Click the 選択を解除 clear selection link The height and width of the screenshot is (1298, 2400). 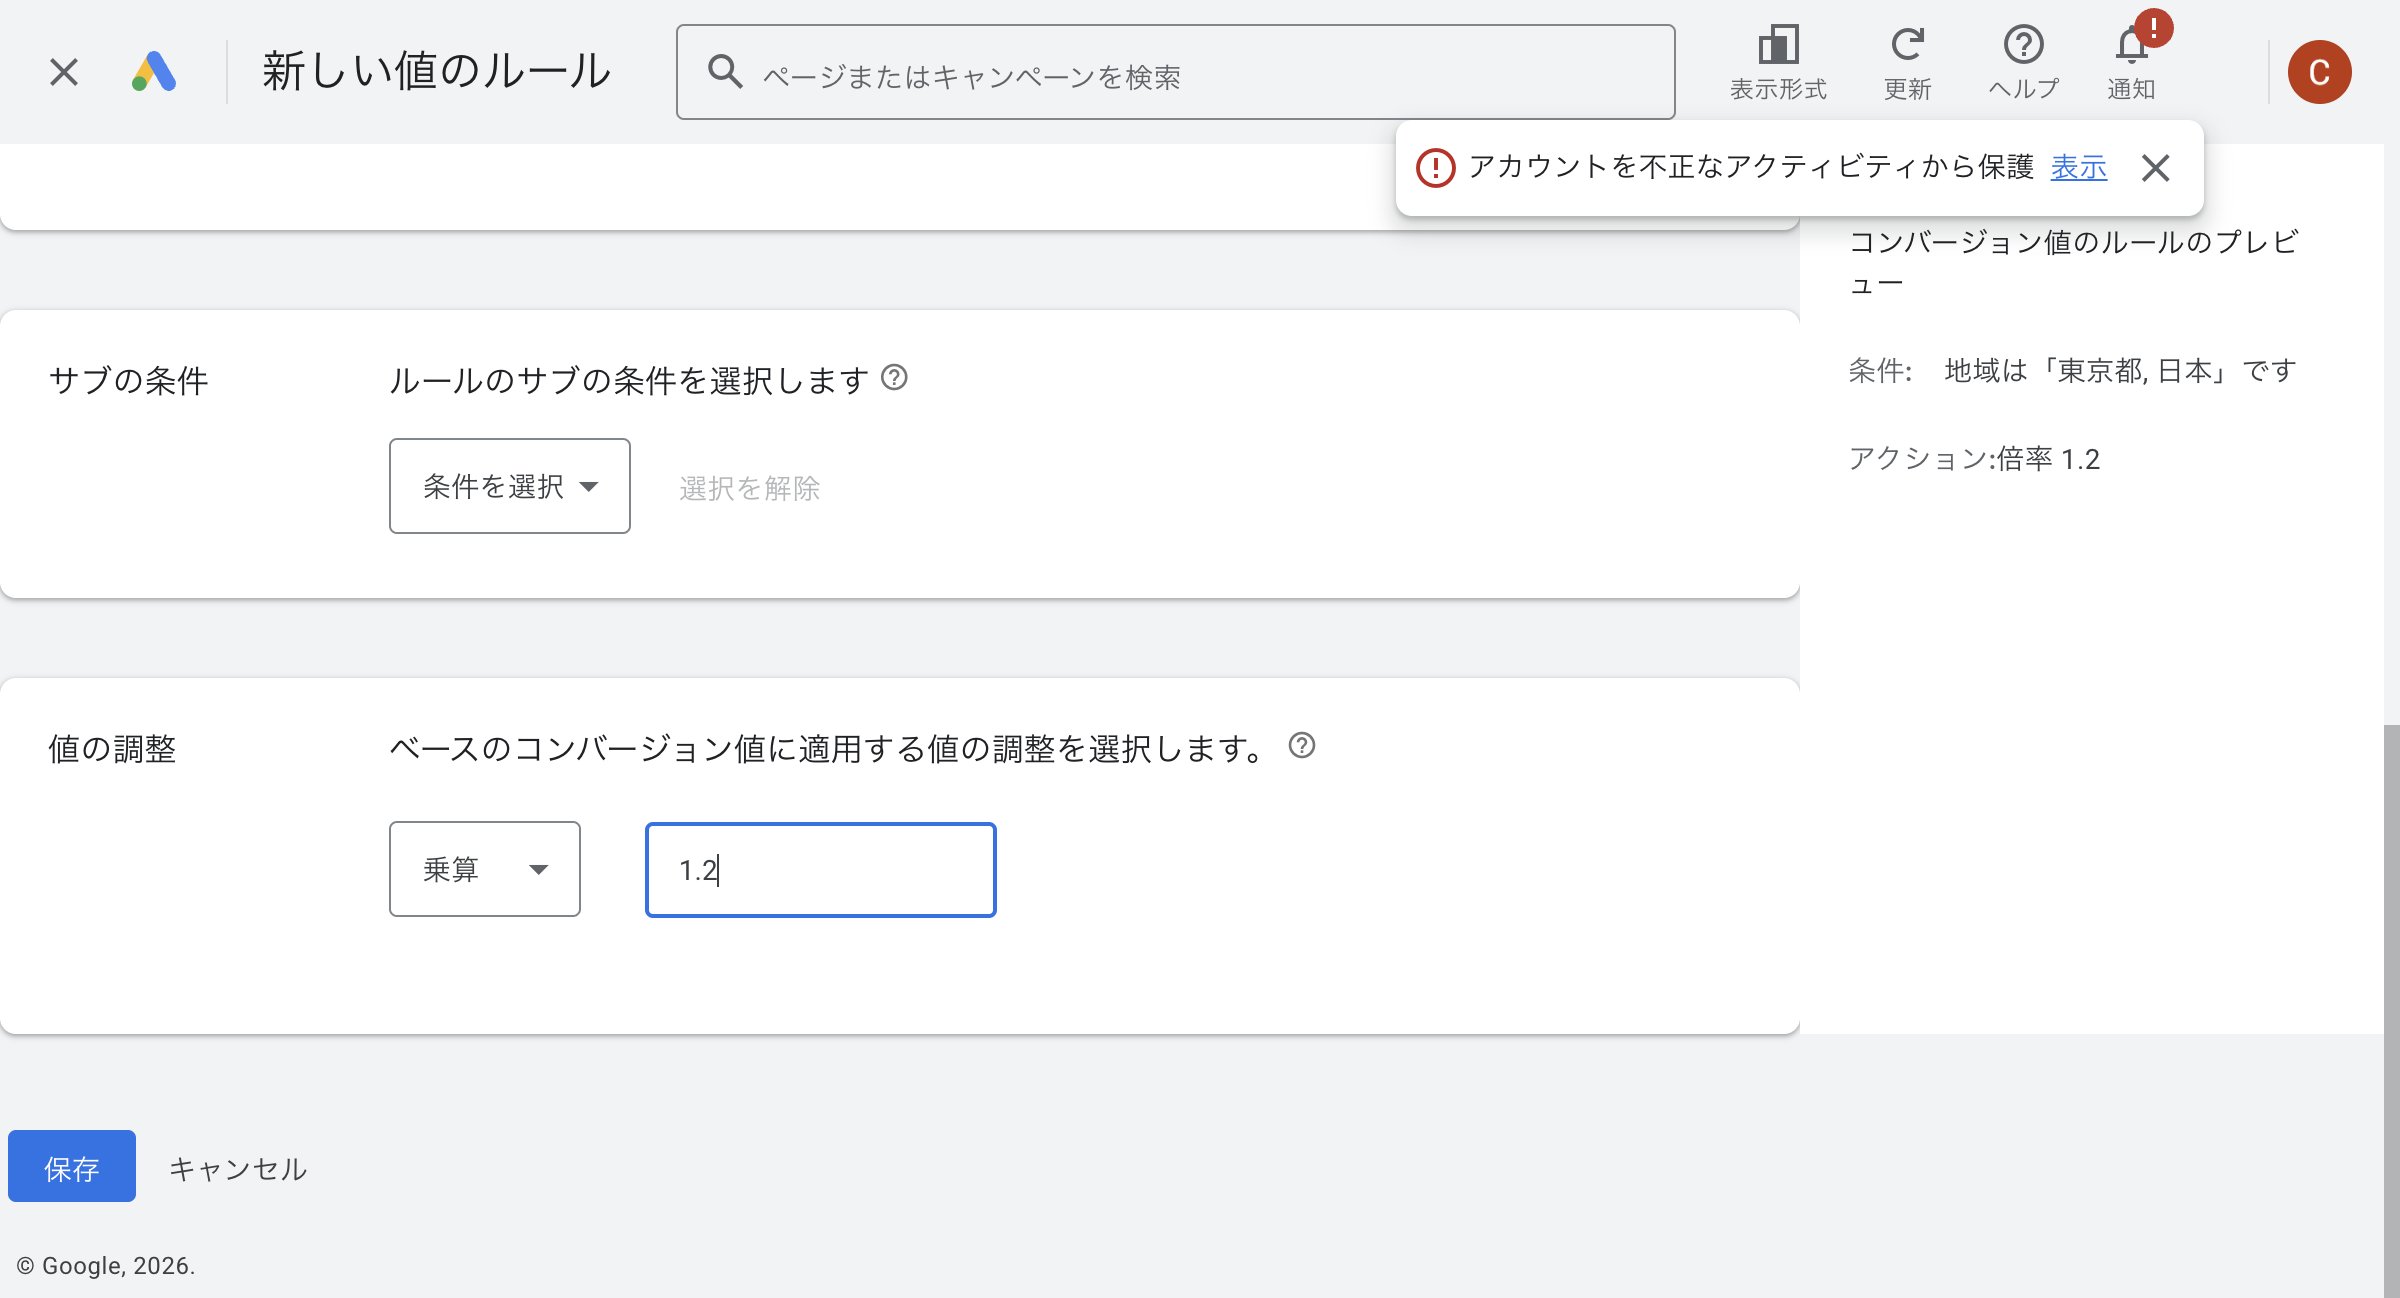[750, 488]
